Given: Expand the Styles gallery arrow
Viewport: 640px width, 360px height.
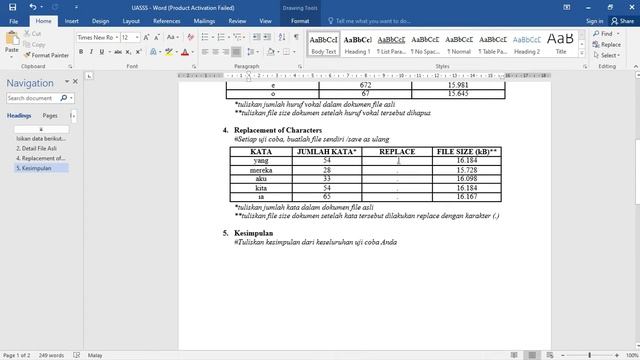Looking at the screenshot, I should 582,53.
